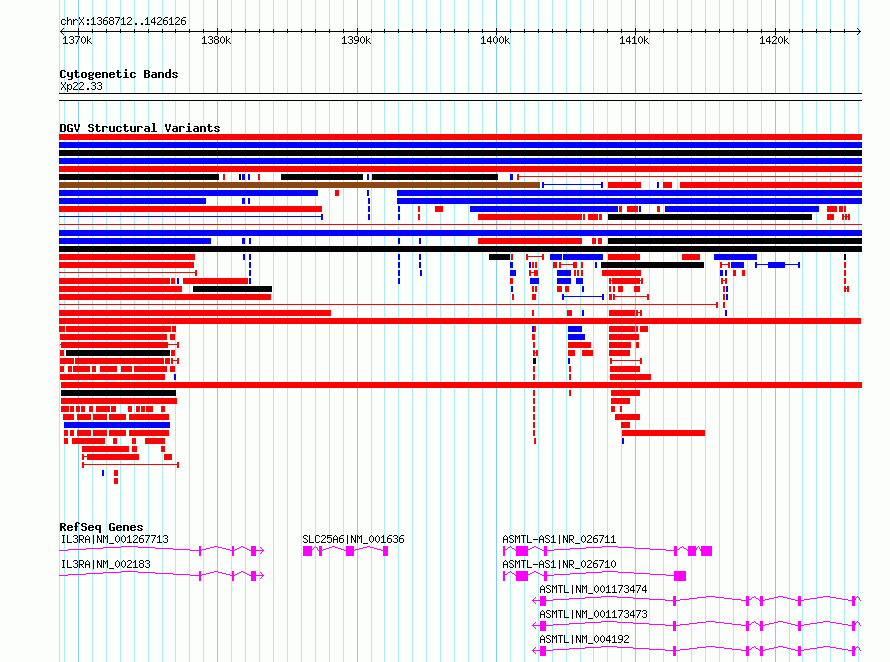890x662 pixels.
Task: Click the 1410k ruler position label
Action: click(x=634, y=40)
